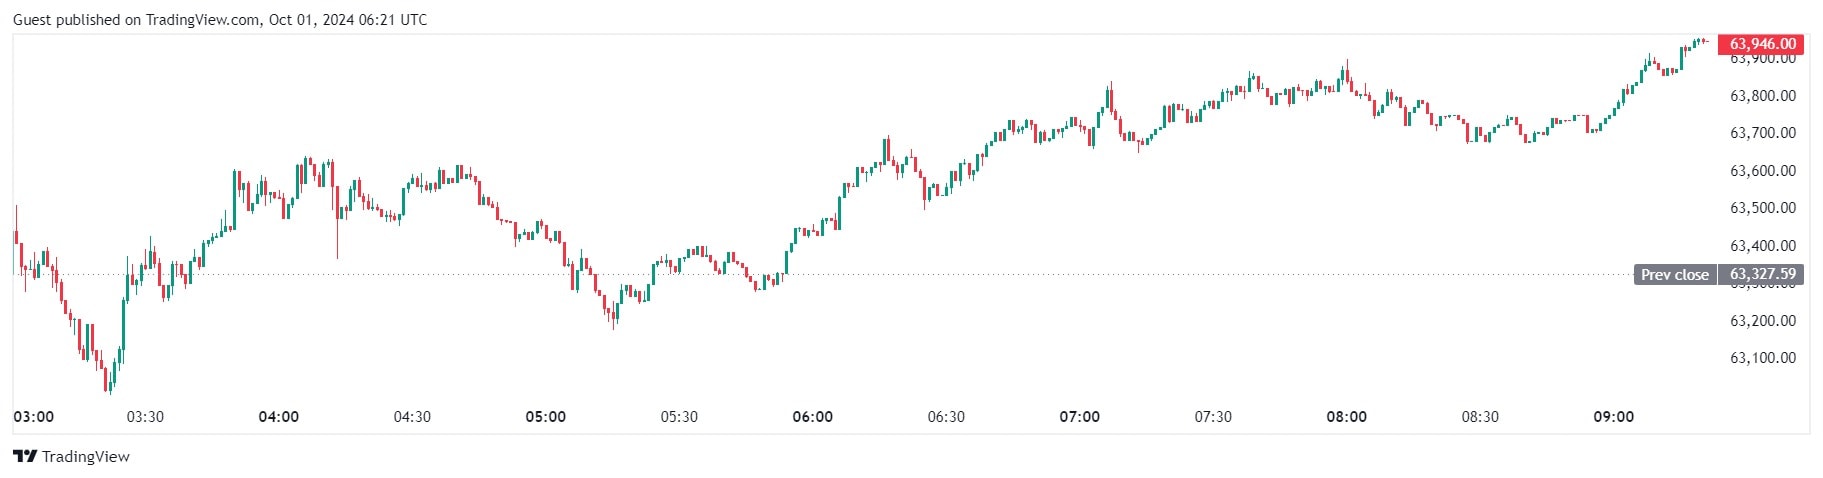The image size is (1823, 478).
Task: Click the TradingView brand name text
Action: pyautogui.click(x=86, y=457)
